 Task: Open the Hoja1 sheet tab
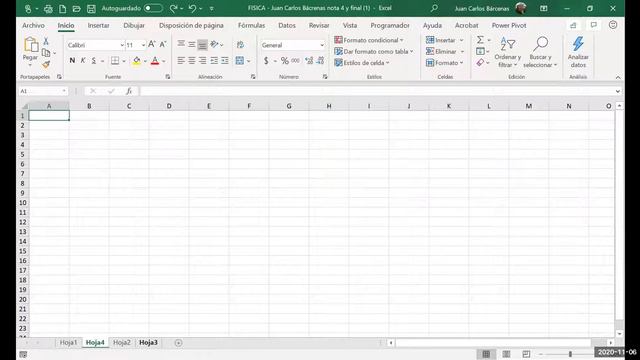(x=68, y=343)
